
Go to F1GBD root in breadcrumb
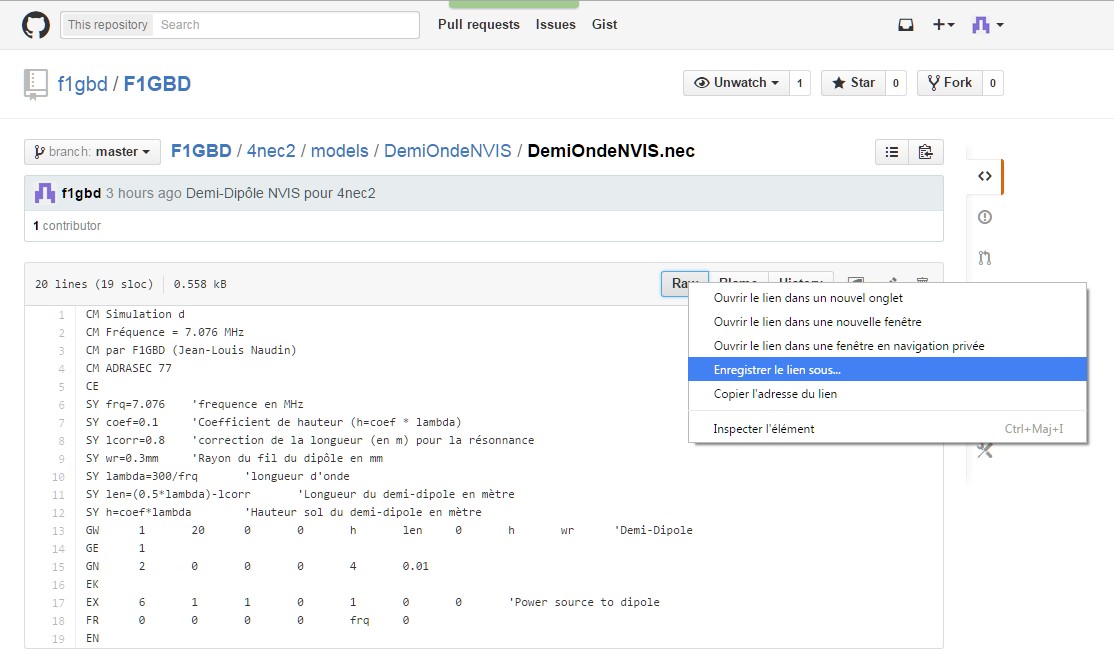(201, 151)
